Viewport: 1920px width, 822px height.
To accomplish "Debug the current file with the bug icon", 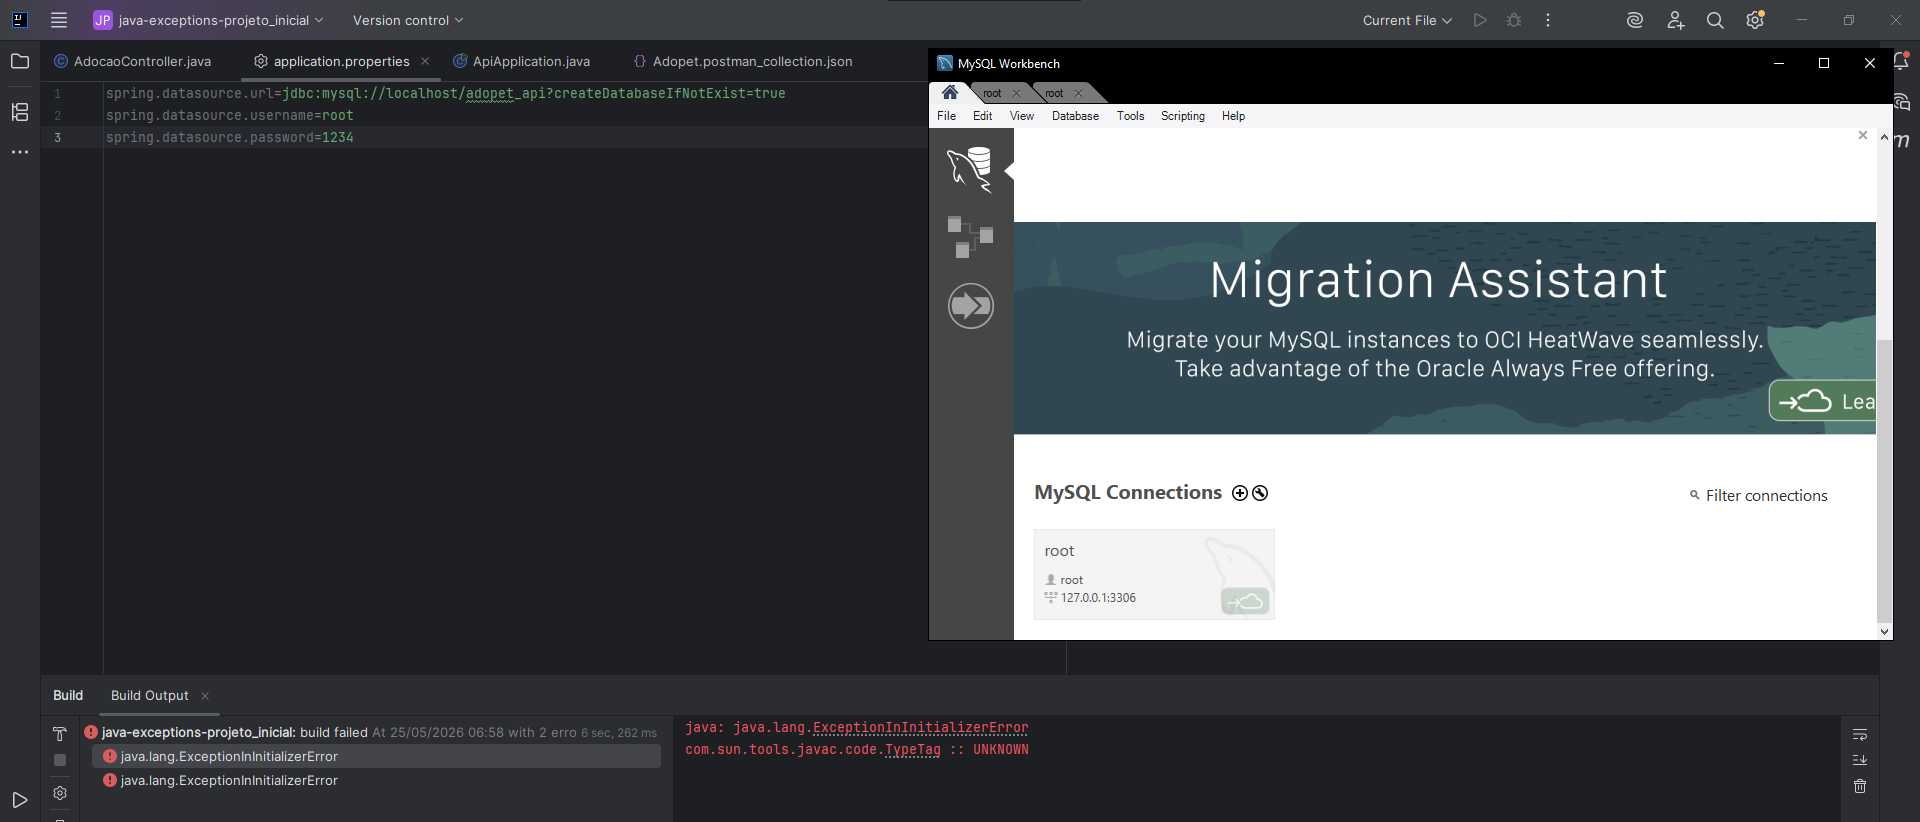I will (1514, 20).
